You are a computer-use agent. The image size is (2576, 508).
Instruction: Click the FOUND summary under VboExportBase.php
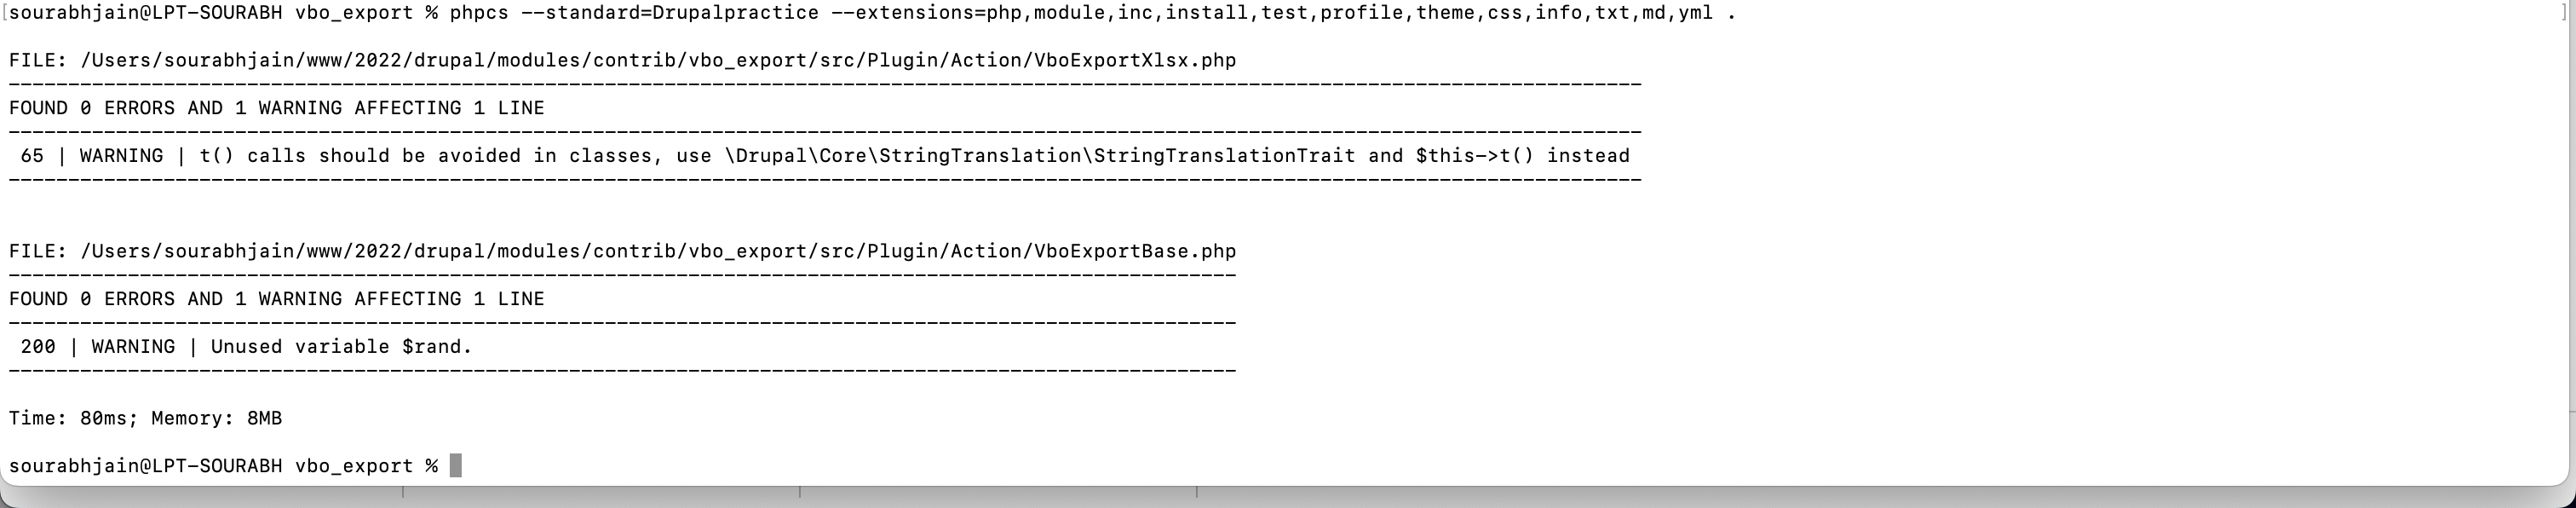coord(277,299)
